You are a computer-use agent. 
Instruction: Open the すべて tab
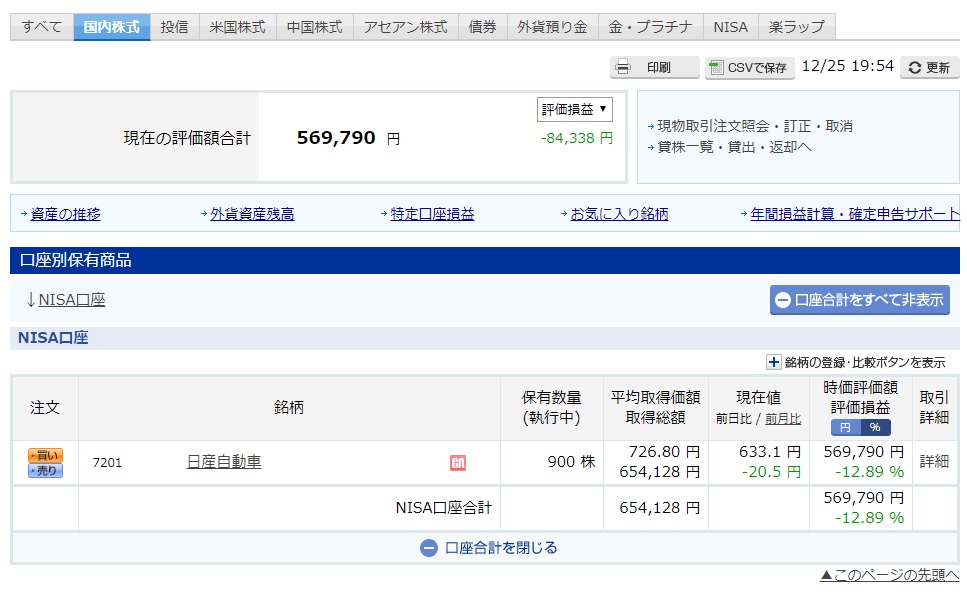click(42, 27)
